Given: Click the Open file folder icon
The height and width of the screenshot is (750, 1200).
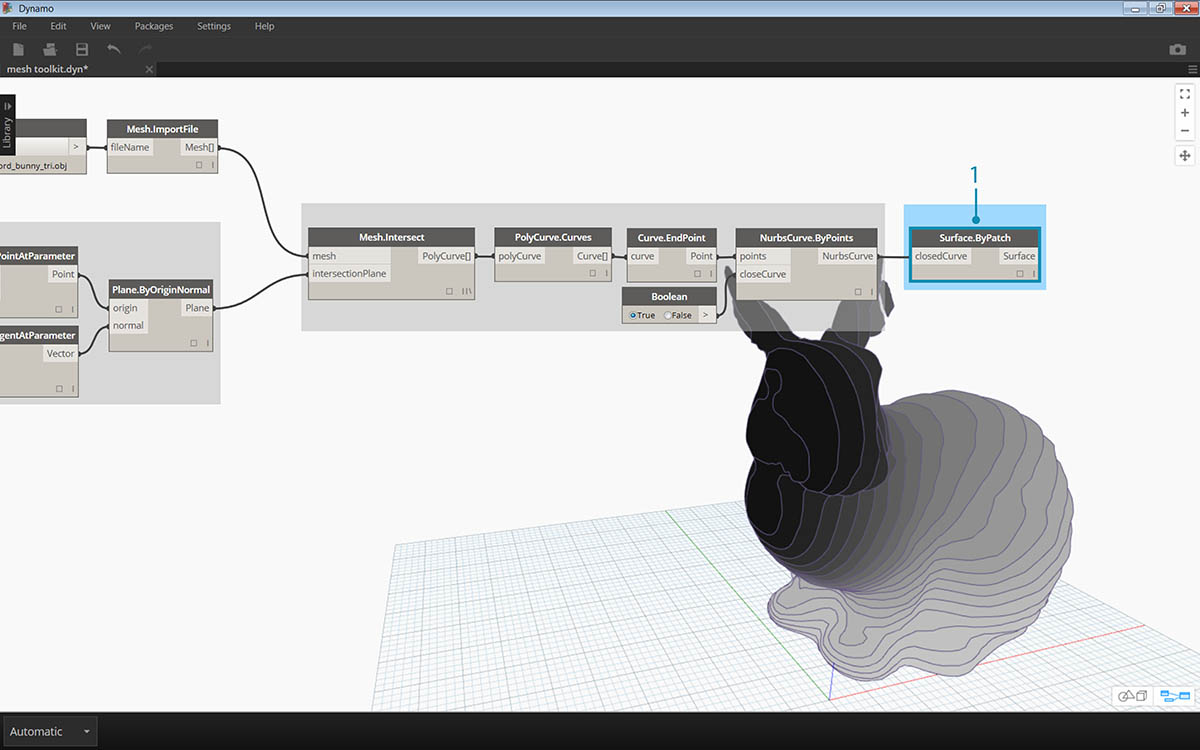Looking at the screenshot, I should [50, 49].
